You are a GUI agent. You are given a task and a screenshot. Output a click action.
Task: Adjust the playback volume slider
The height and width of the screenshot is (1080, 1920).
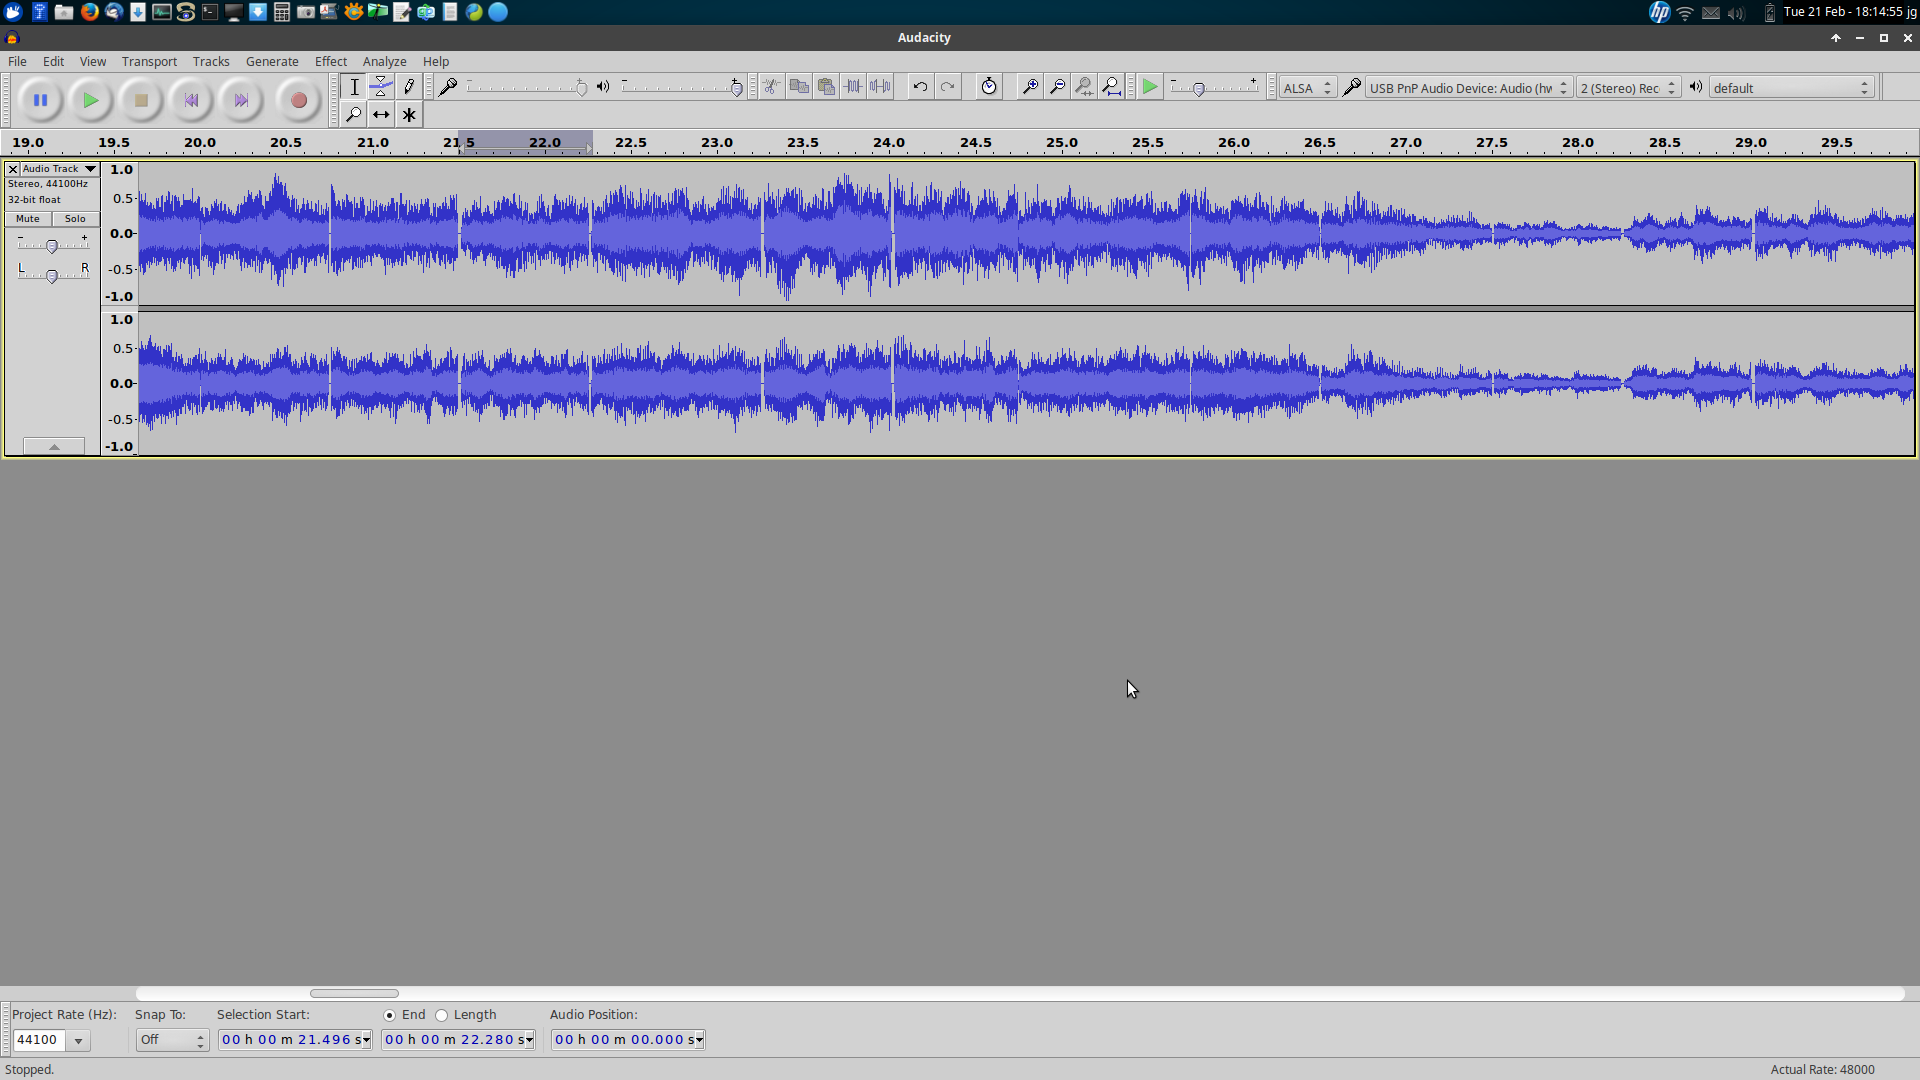(x=682, y=88)
